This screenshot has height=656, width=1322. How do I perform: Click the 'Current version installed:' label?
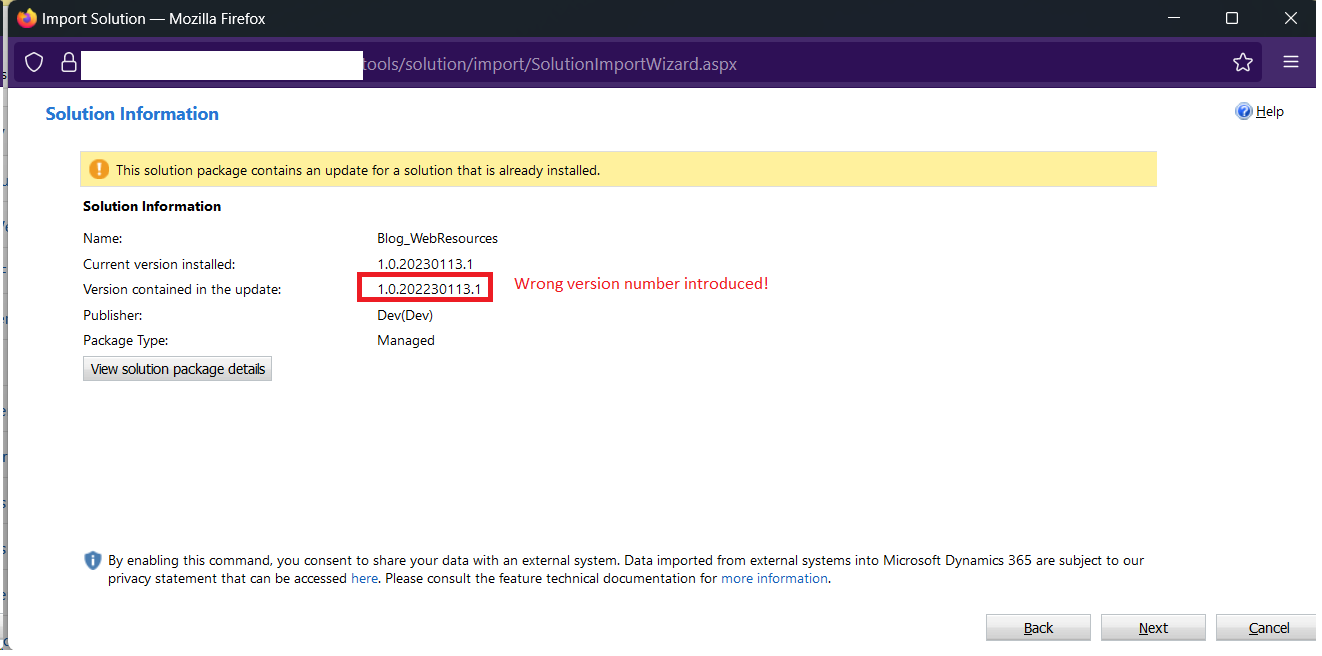point(159,264)
